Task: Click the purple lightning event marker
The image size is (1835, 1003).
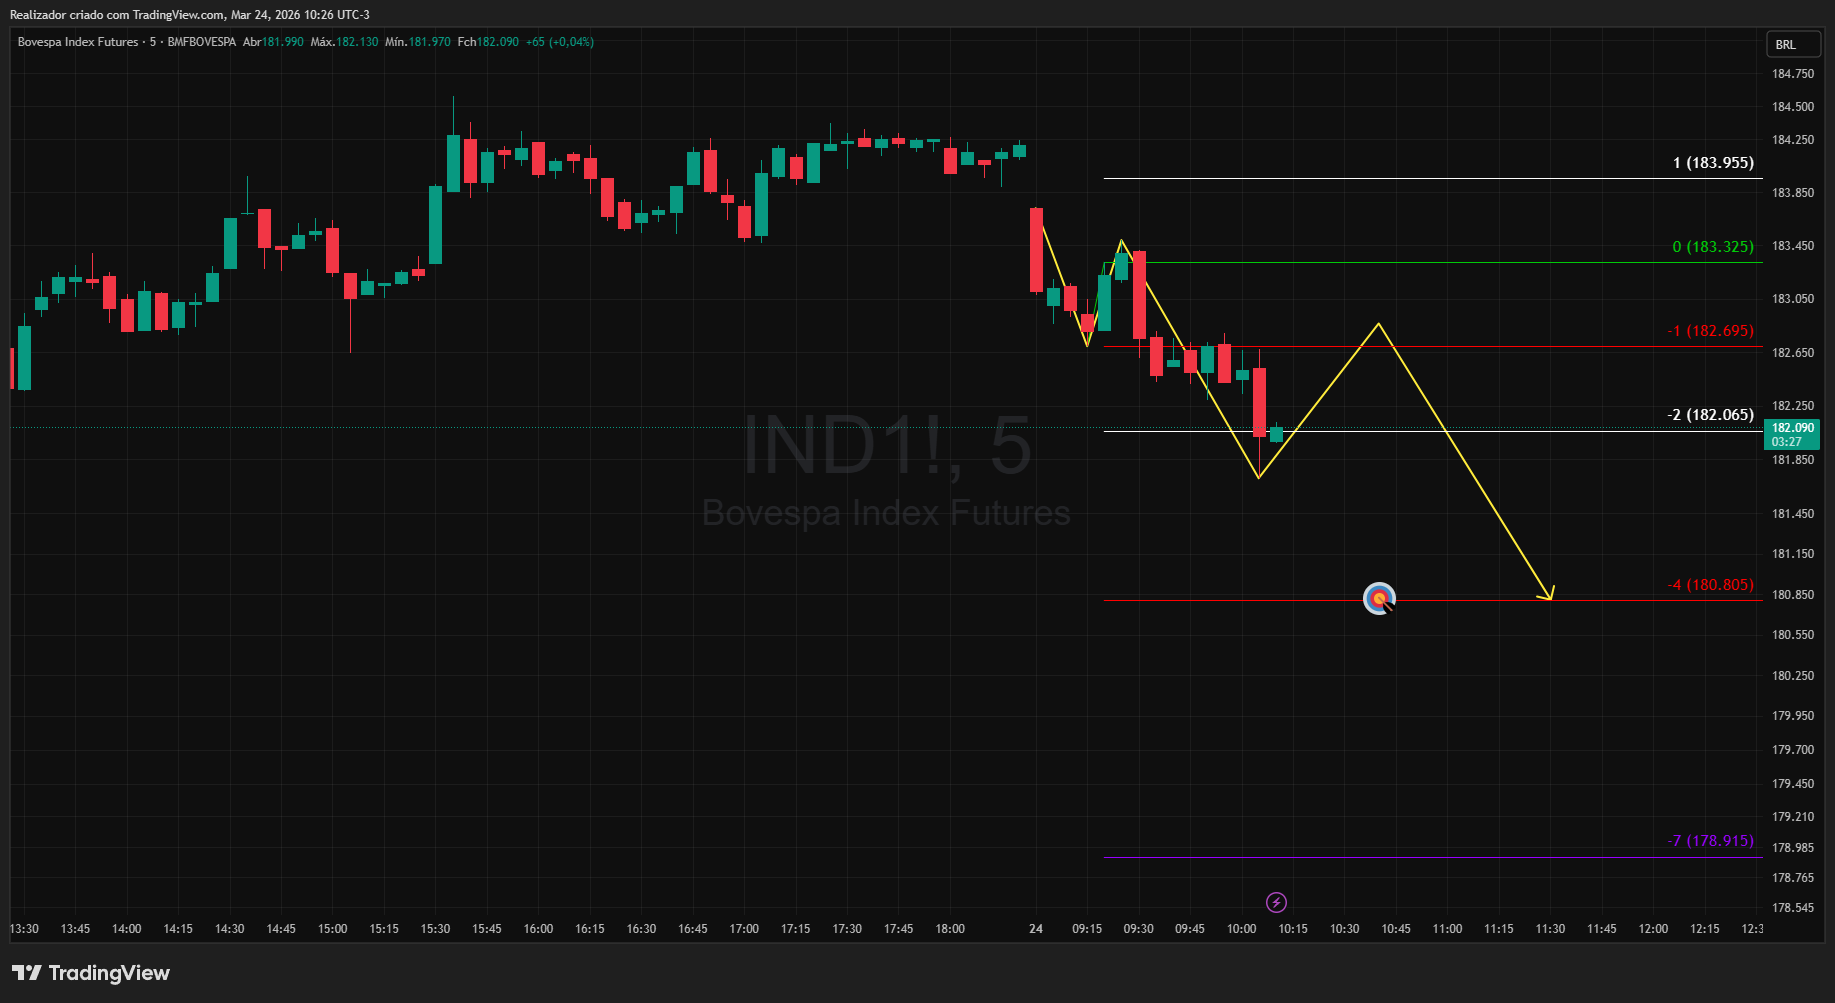Action: pos(1276,903)
